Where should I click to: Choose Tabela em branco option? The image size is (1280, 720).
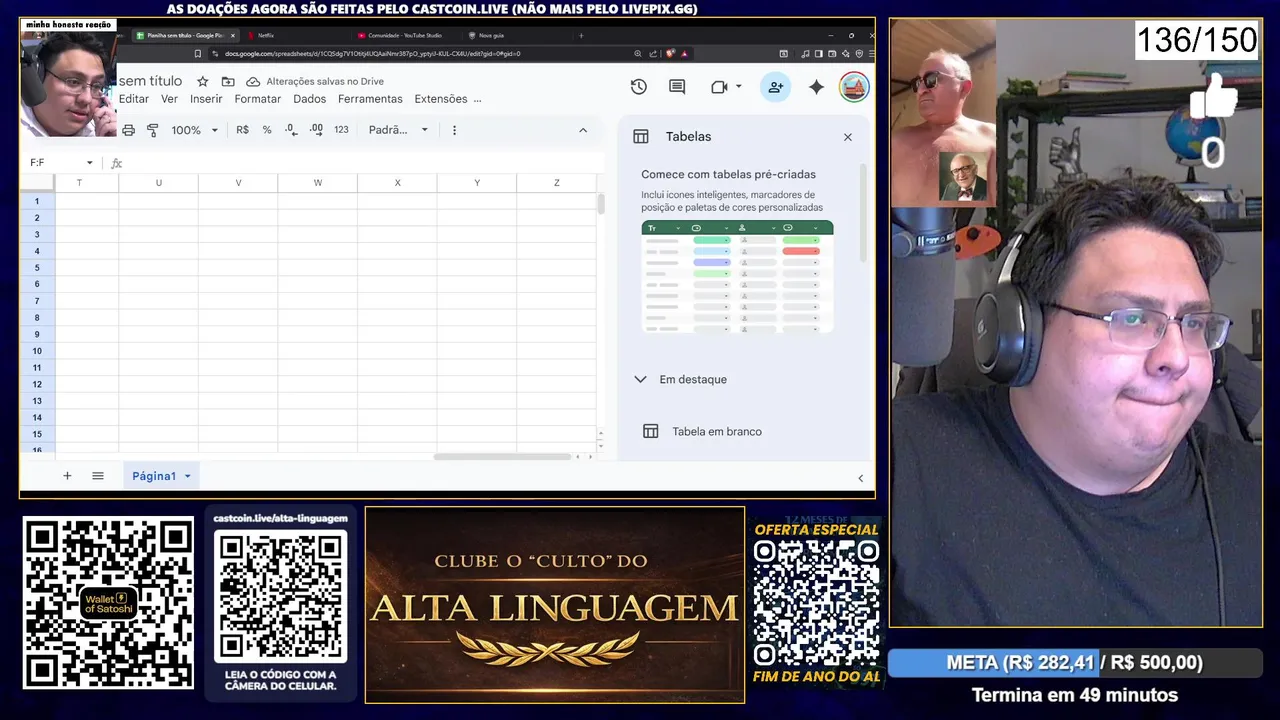click(717, 432)
